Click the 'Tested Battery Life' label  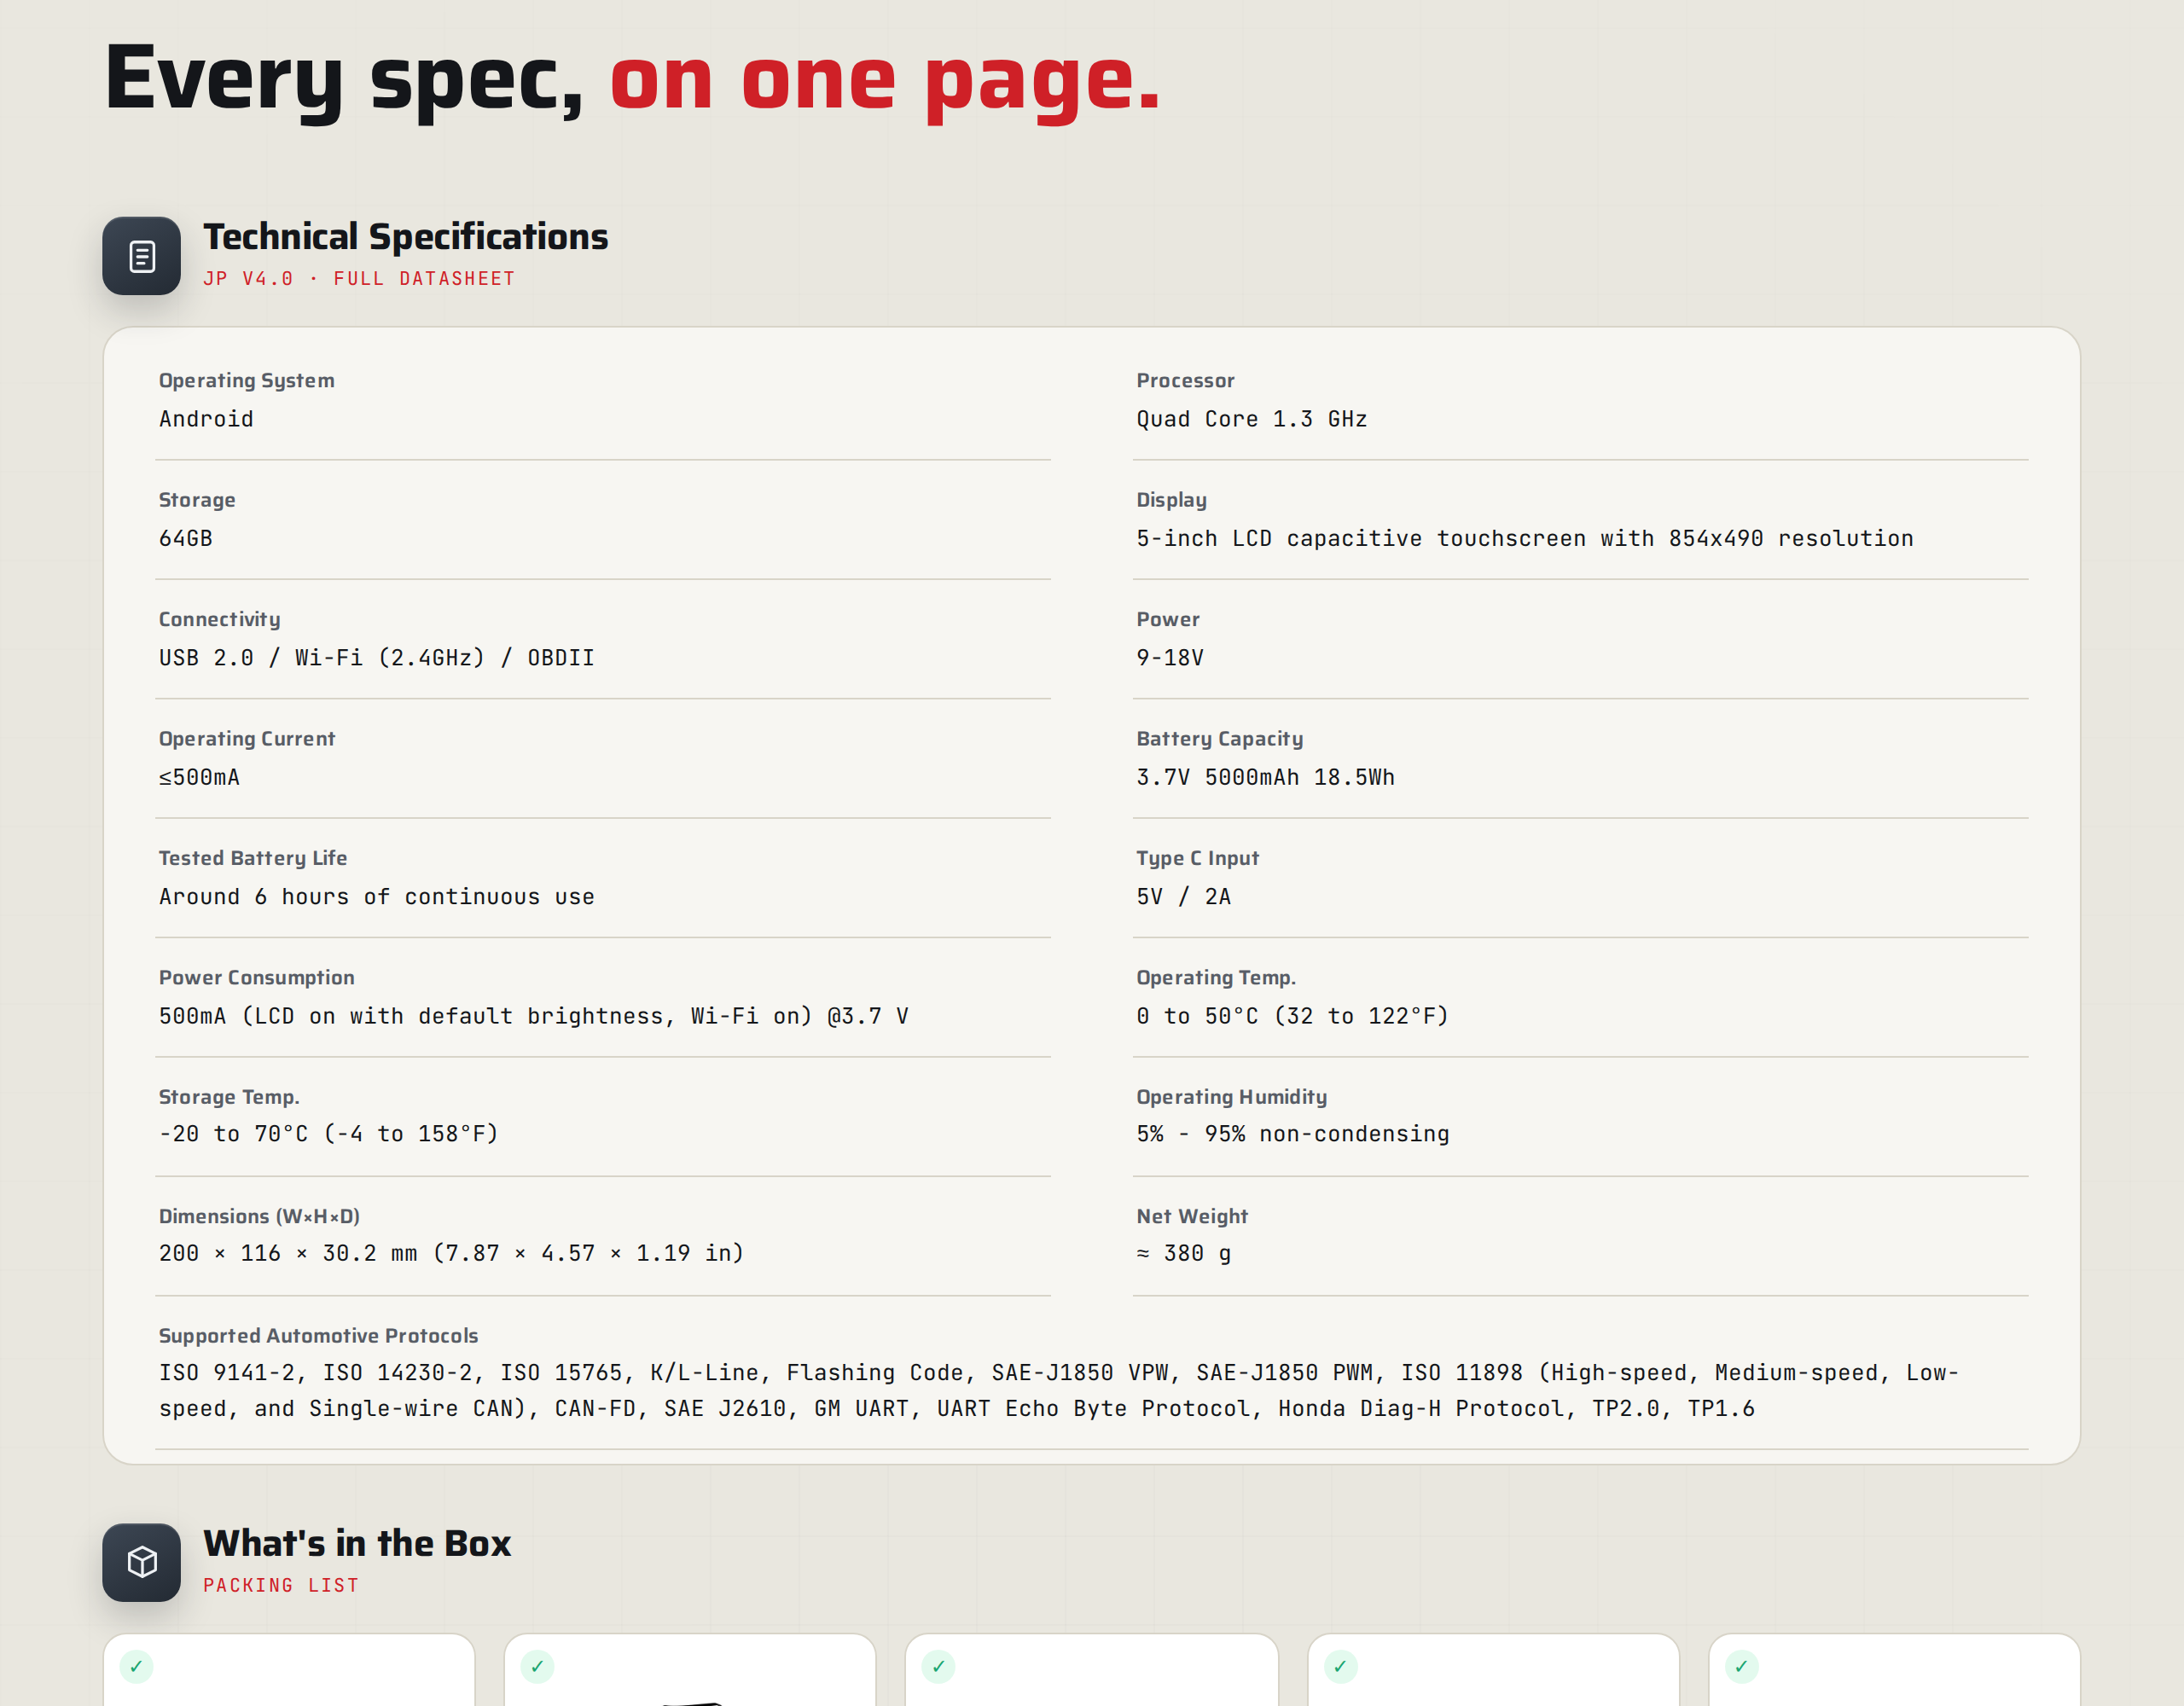click(252, 858)
